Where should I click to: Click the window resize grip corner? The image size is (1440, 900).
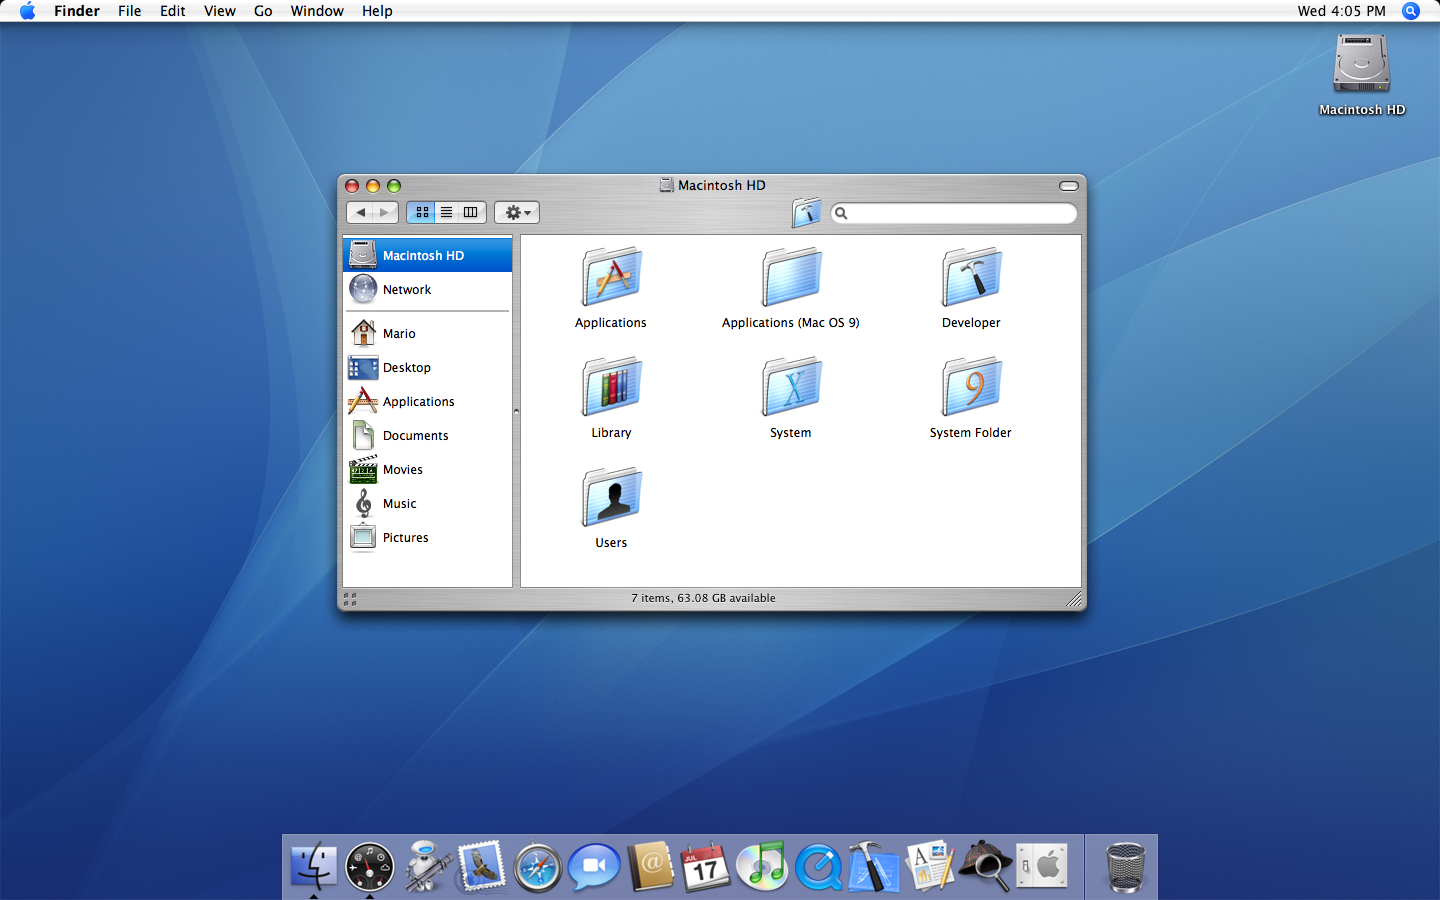pos(1074,599)
